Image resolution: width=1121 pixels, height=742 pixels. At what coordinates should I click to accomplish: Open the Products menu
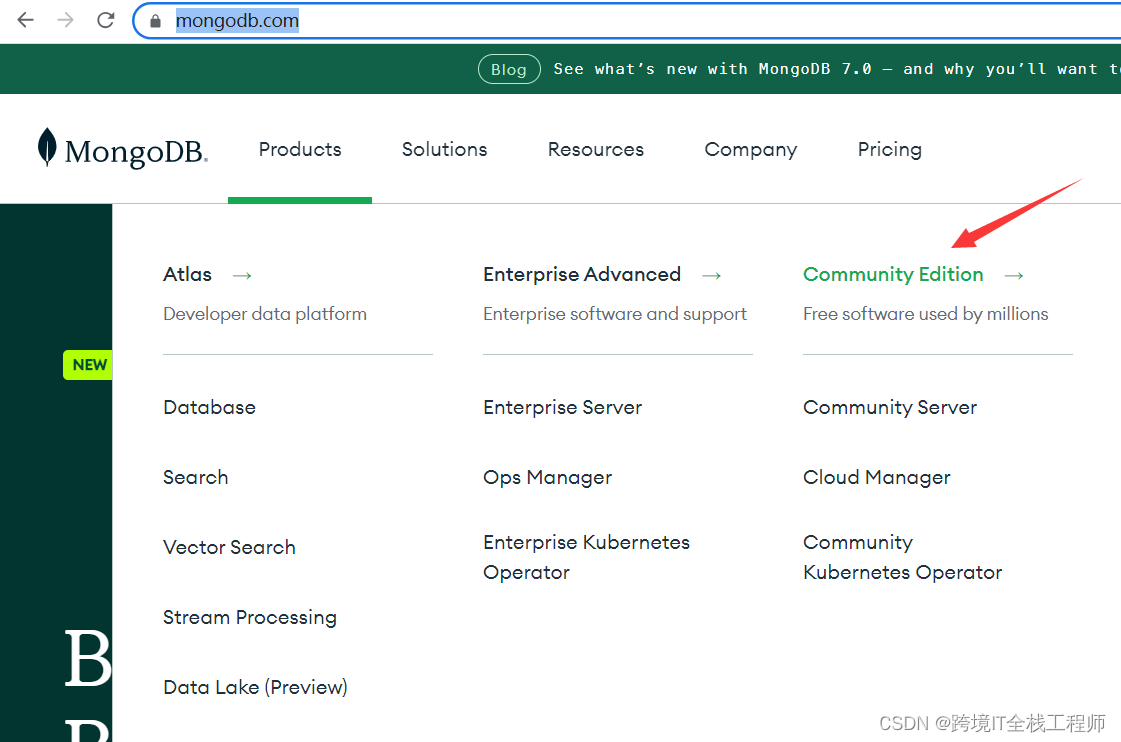click(x=300, y=149)
